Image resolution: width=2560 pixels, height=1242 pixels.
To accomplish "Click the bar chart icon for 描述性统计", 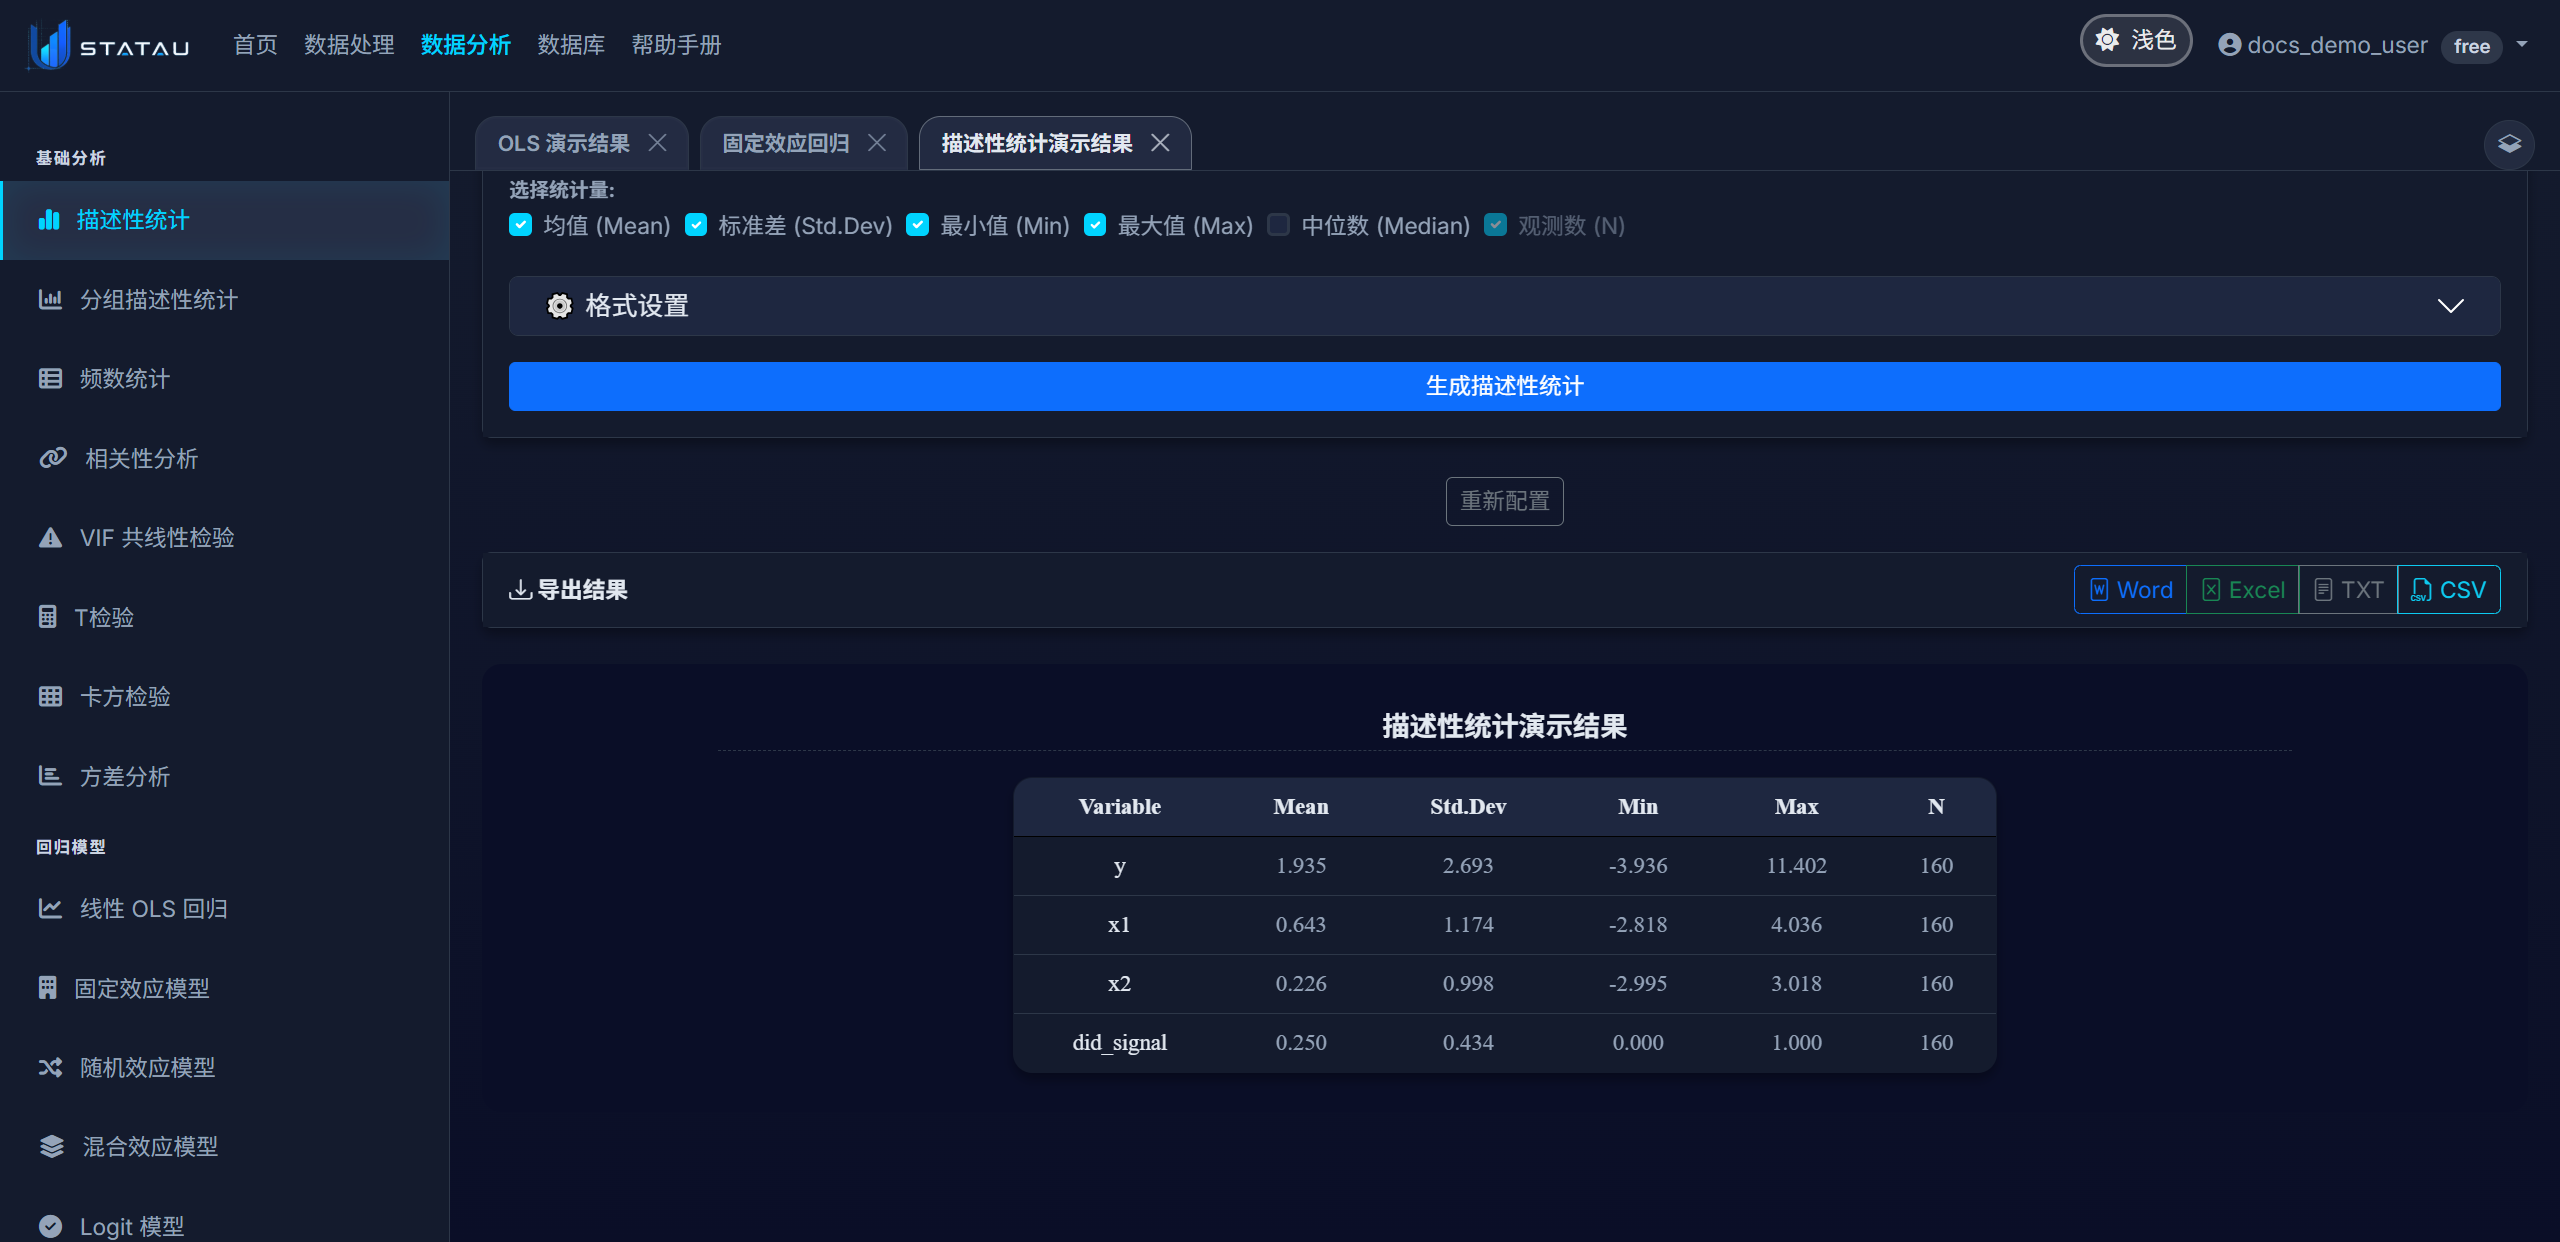I will point(49,220).
